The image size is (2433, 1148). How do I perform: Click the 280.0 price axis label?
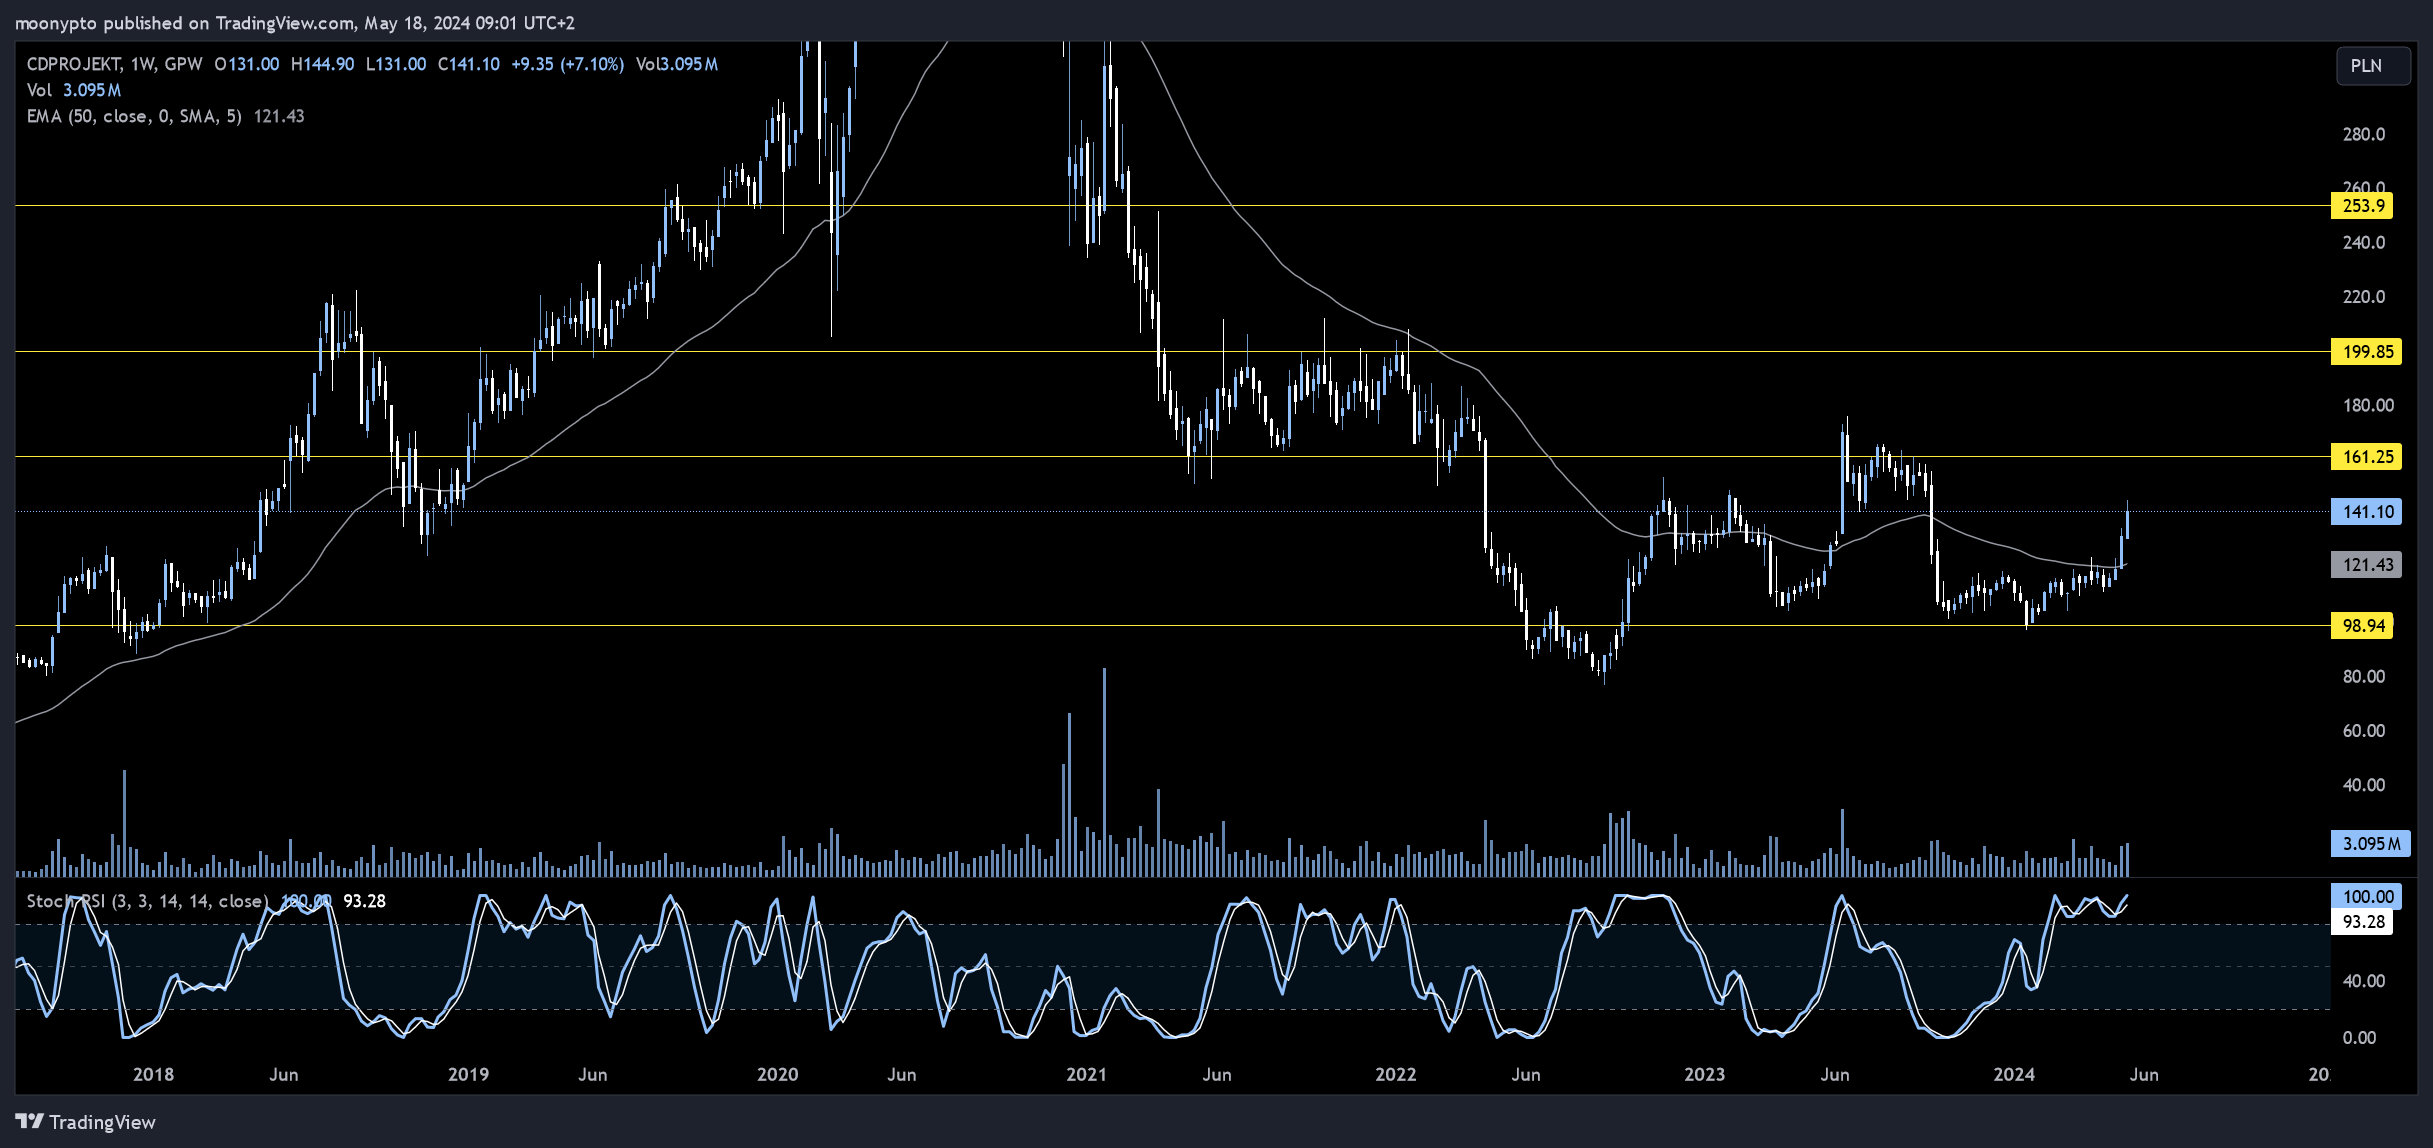pyautogui.click(x=2364, y=134)
